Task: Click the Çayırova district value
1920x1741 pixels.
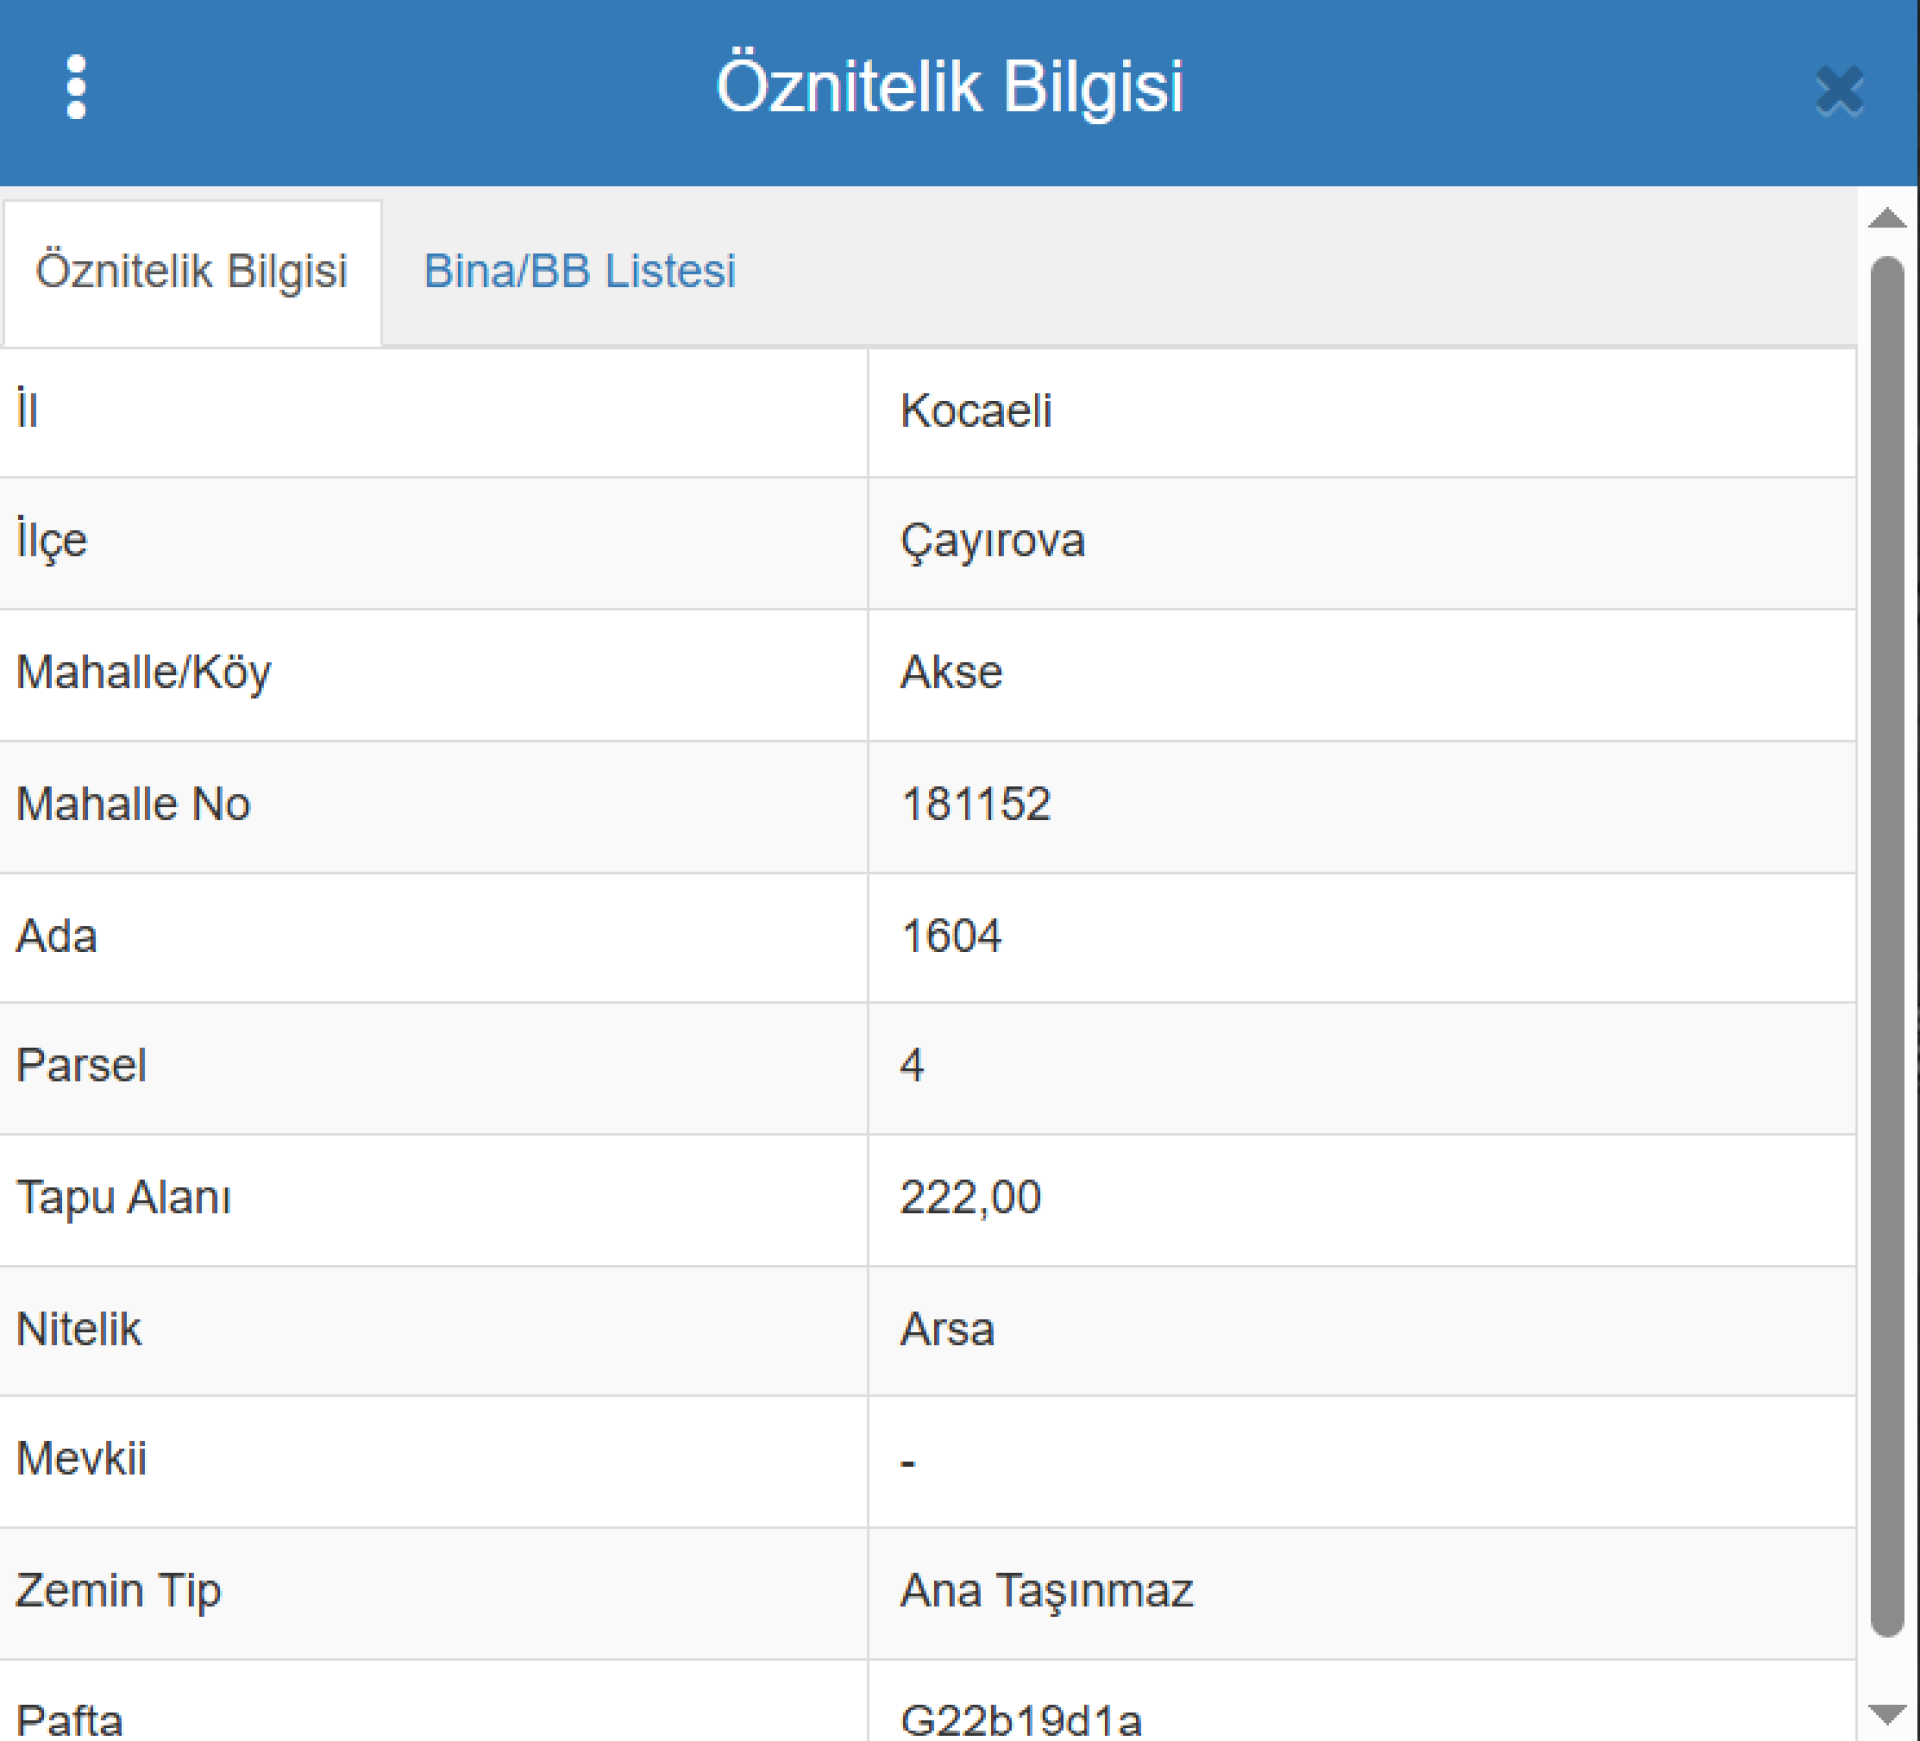Action: (992, 541)
